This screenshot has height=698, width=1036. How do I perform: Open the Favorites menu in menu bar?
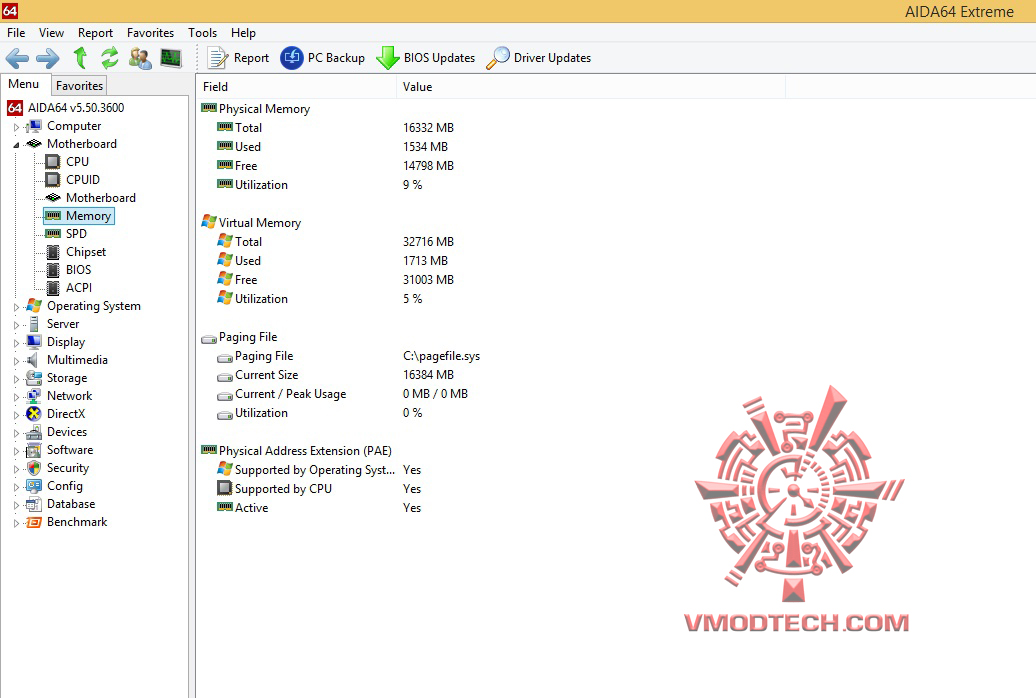pyautogui.click(x=150, y=32)
